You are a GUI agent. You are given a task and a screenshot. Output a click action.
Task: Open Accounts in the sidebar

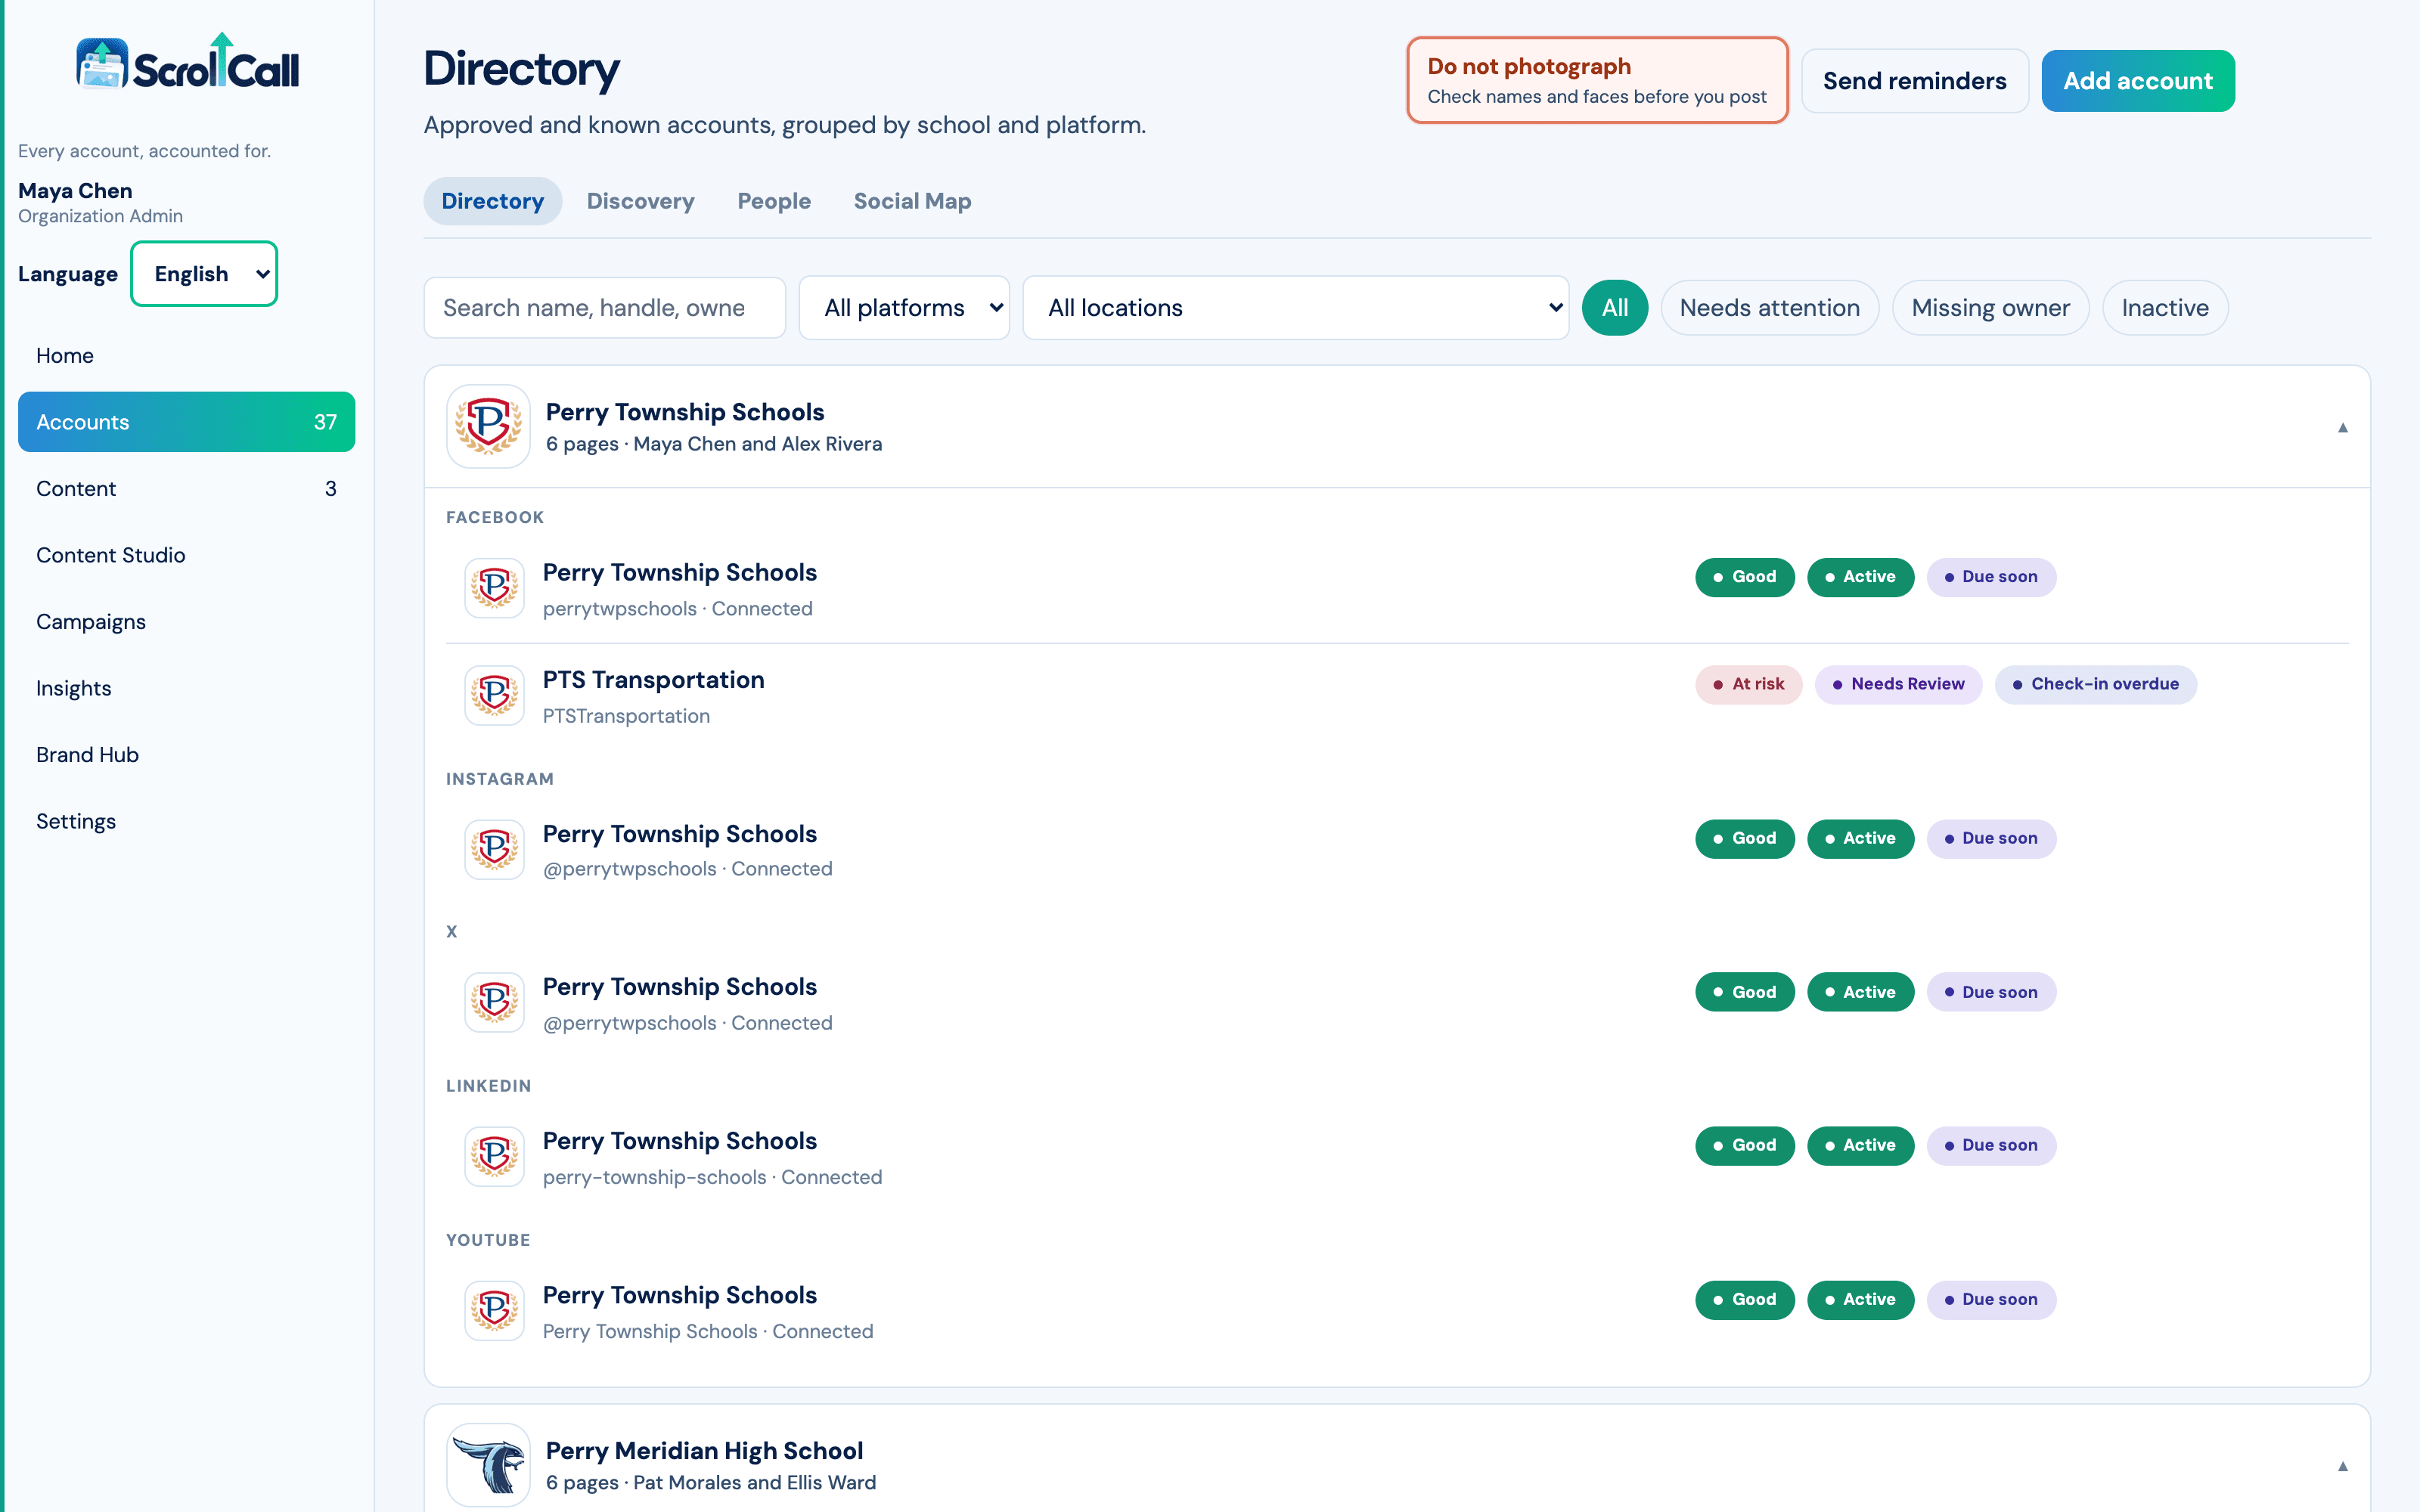coord(186,422)
